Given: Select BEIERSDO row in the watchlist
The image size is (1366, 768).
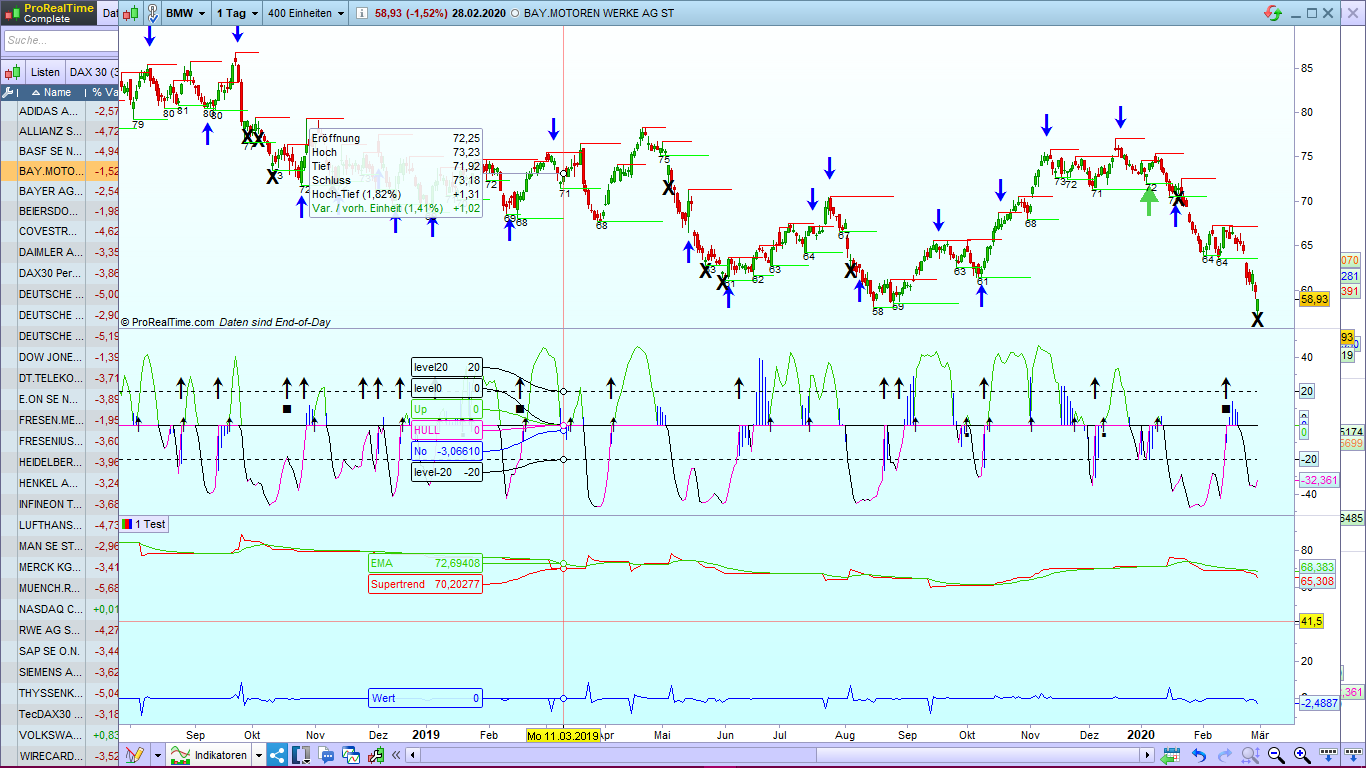Looking at the screenshot, I should coord(60,211).
